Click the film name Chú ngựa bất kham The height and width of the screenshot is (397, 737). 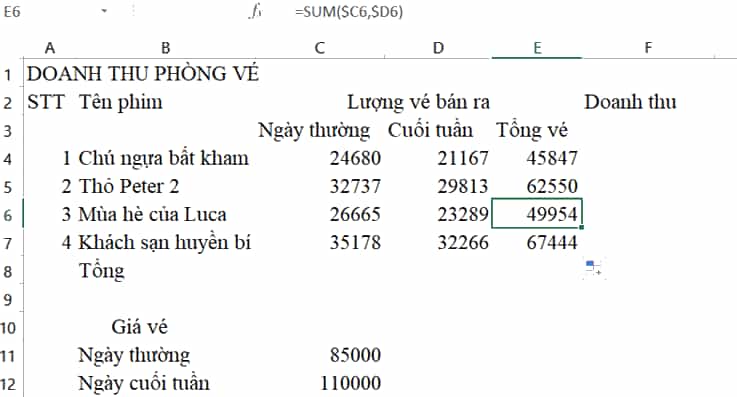coord(164,159)
